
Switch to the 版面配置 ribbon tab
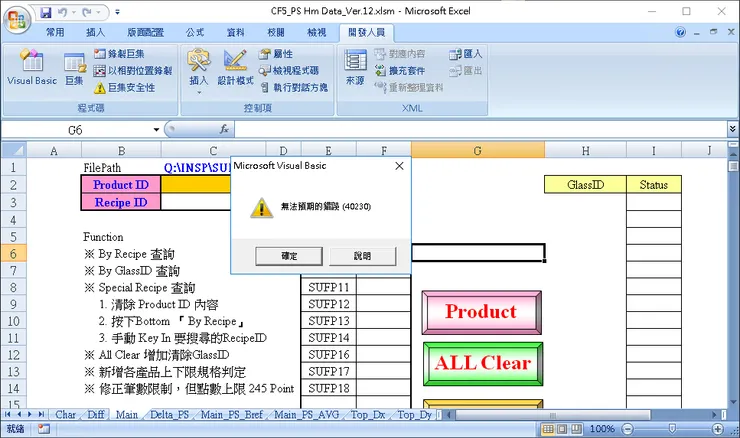pyautogui.click(x=145, y=32)
